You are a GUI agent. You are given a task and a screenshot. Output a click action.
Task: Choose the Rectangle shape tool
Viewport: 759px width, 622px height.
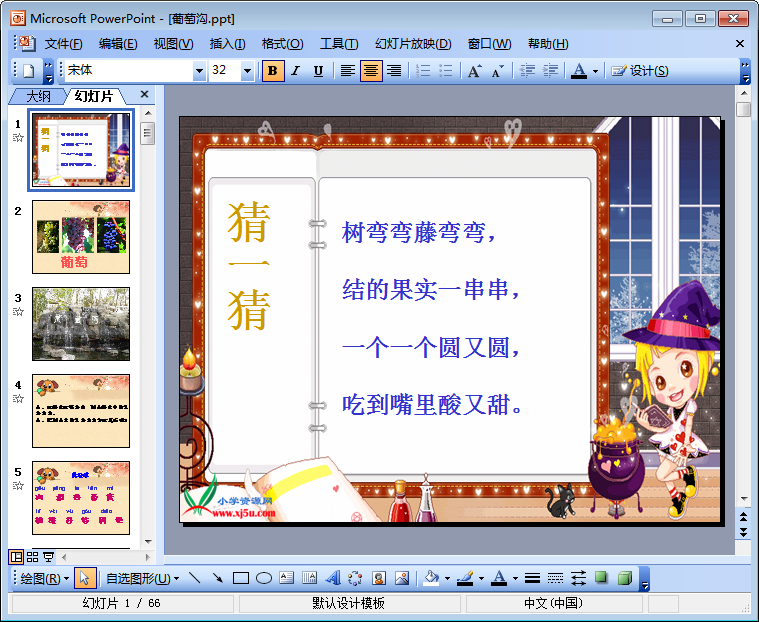point(241,578)
